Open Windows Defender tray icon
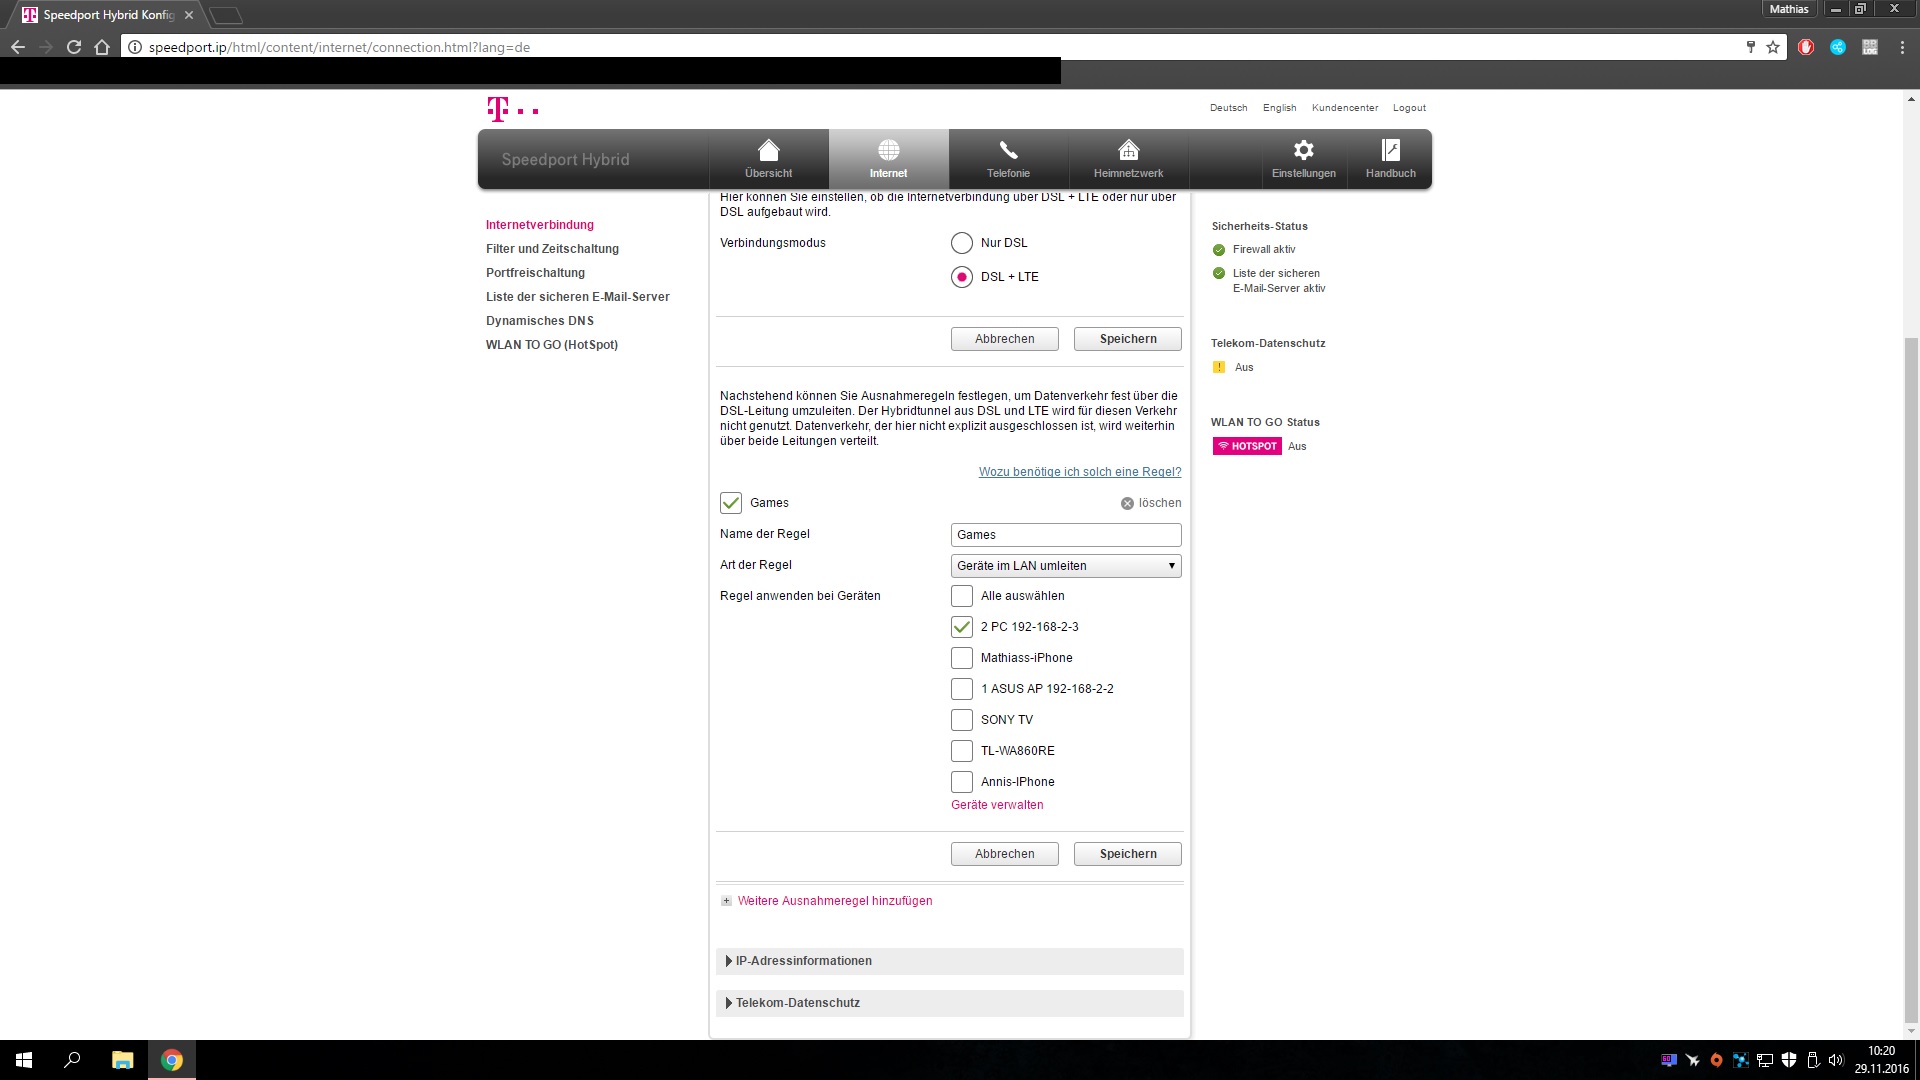The image size is (1920, 1080). pyautogui.click(x=1789, y=1060)
